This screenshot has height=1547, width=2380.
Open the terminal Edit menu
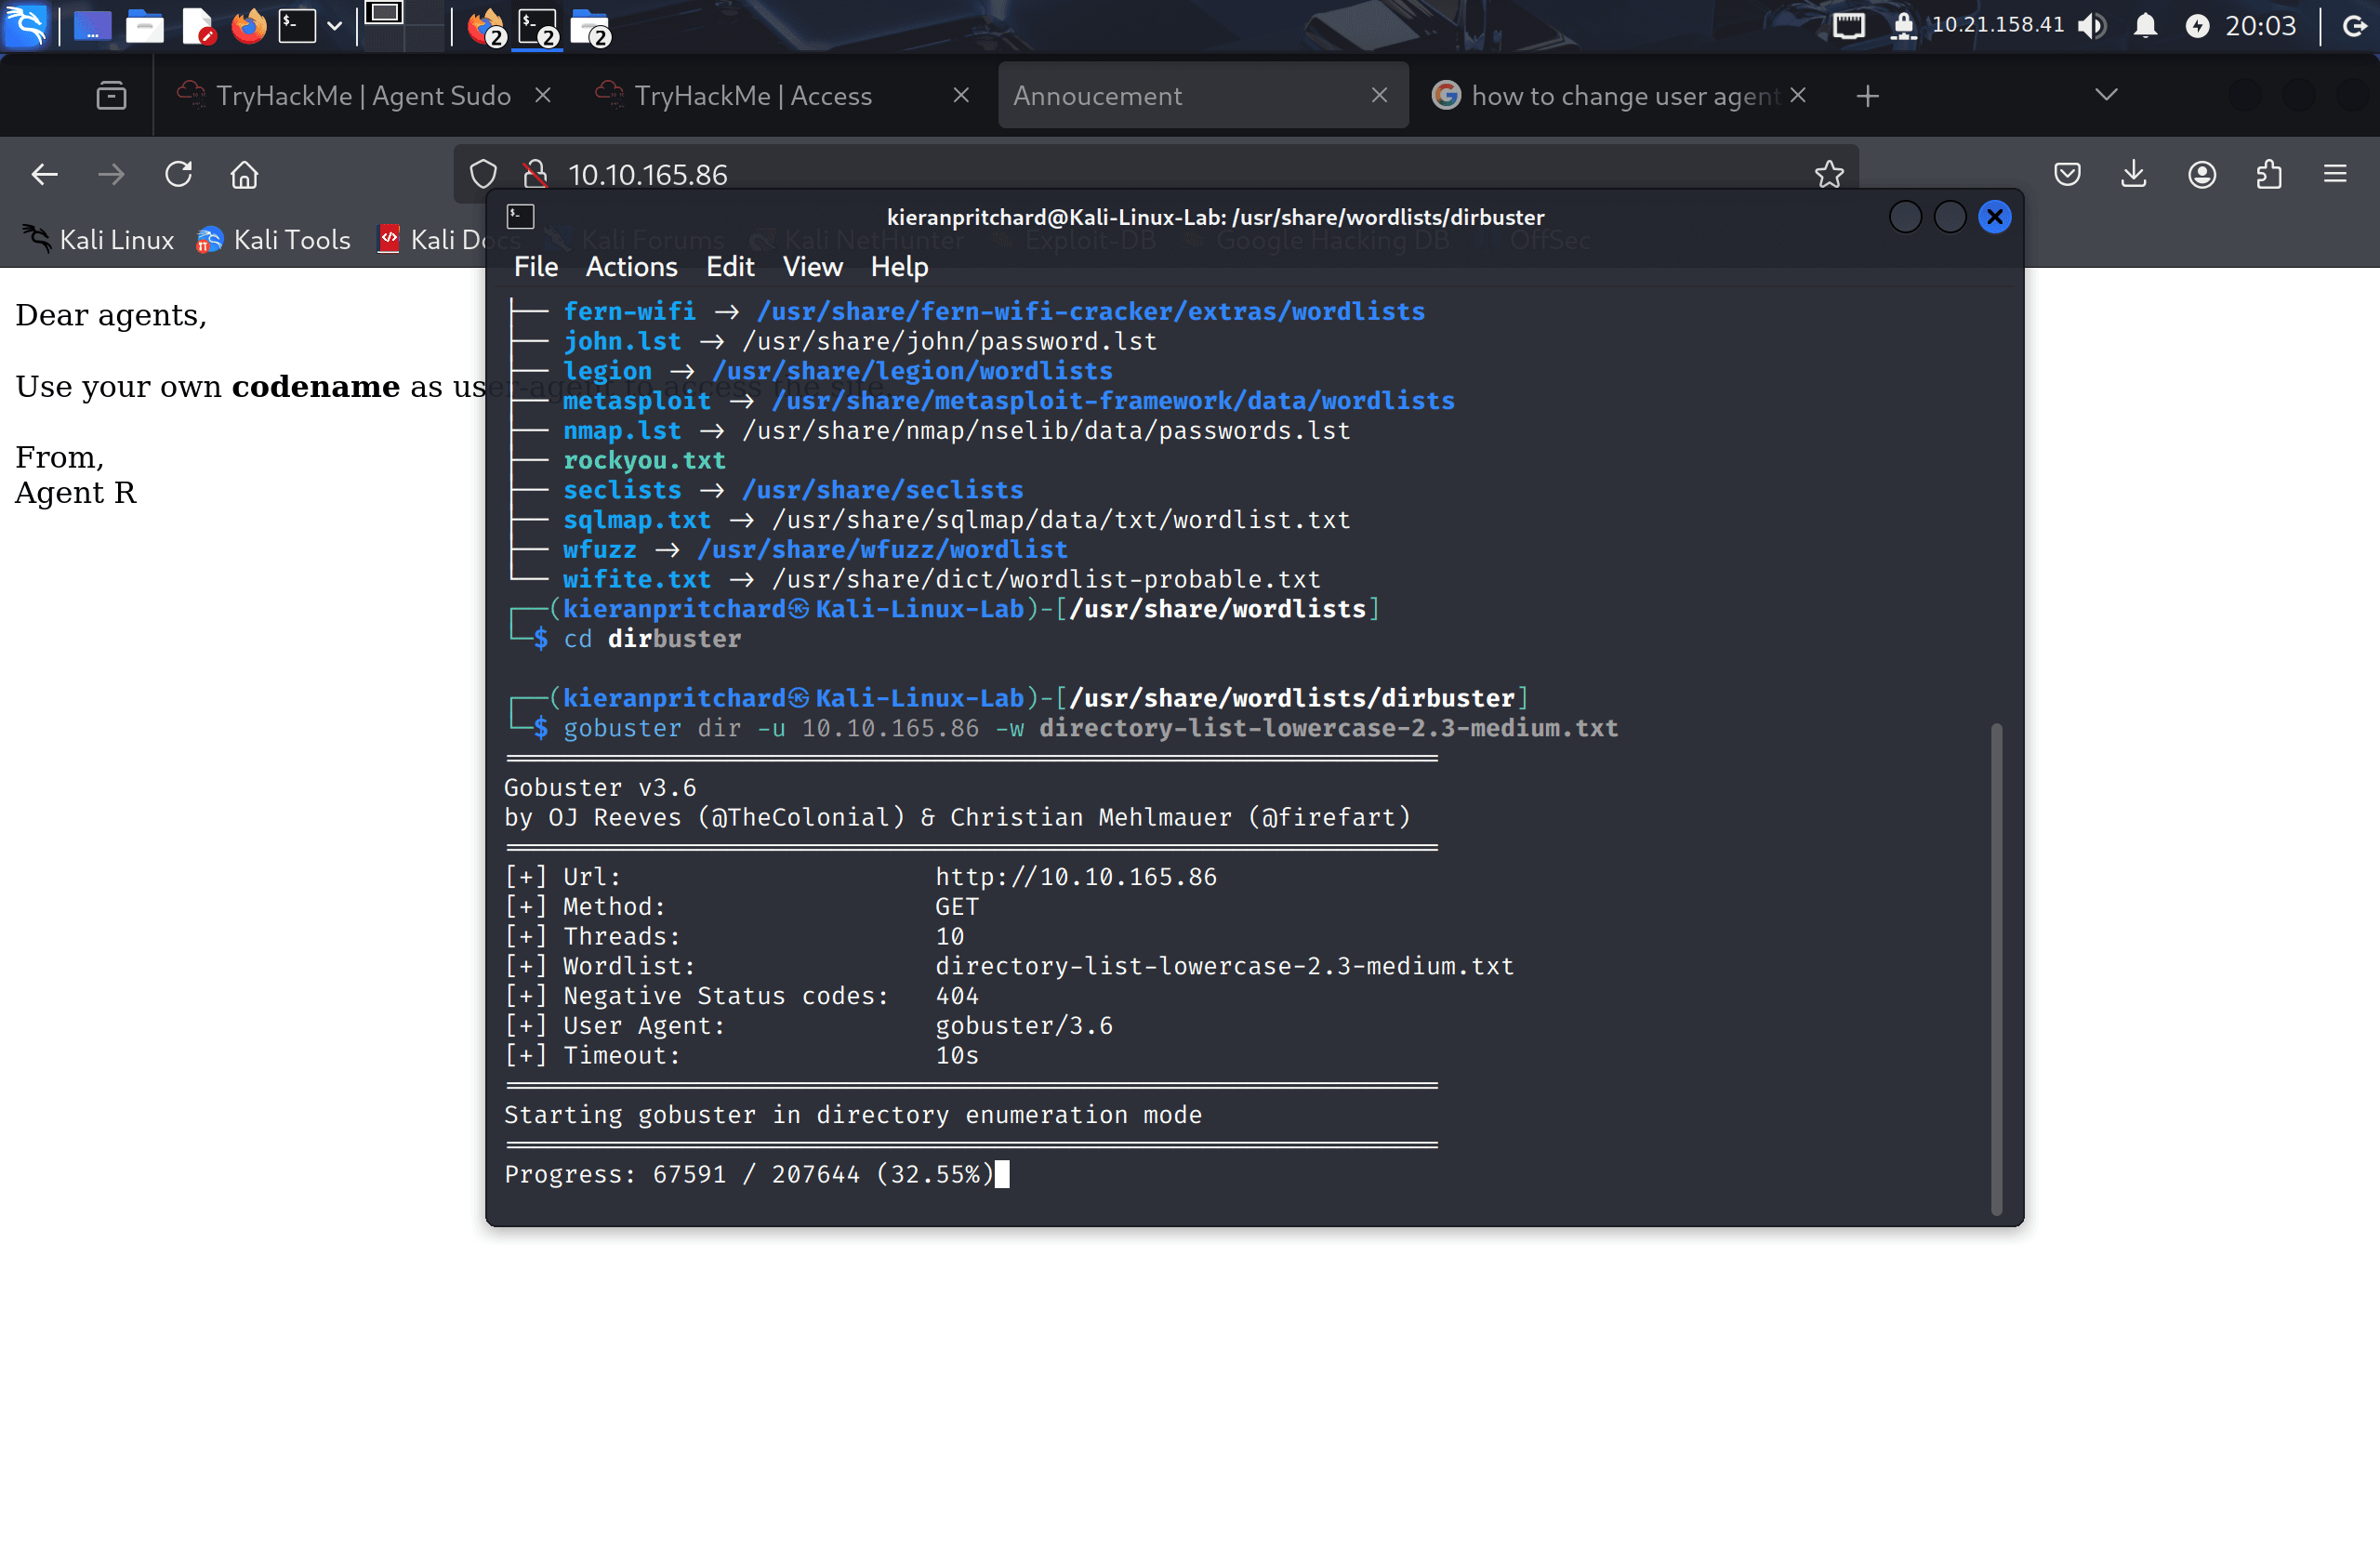pos(730,267)
